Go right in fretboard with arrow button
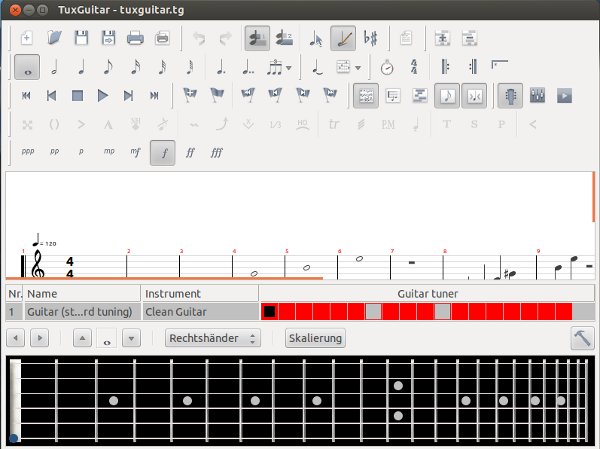This screenshot has height=449, width=600. pos(40,338)
